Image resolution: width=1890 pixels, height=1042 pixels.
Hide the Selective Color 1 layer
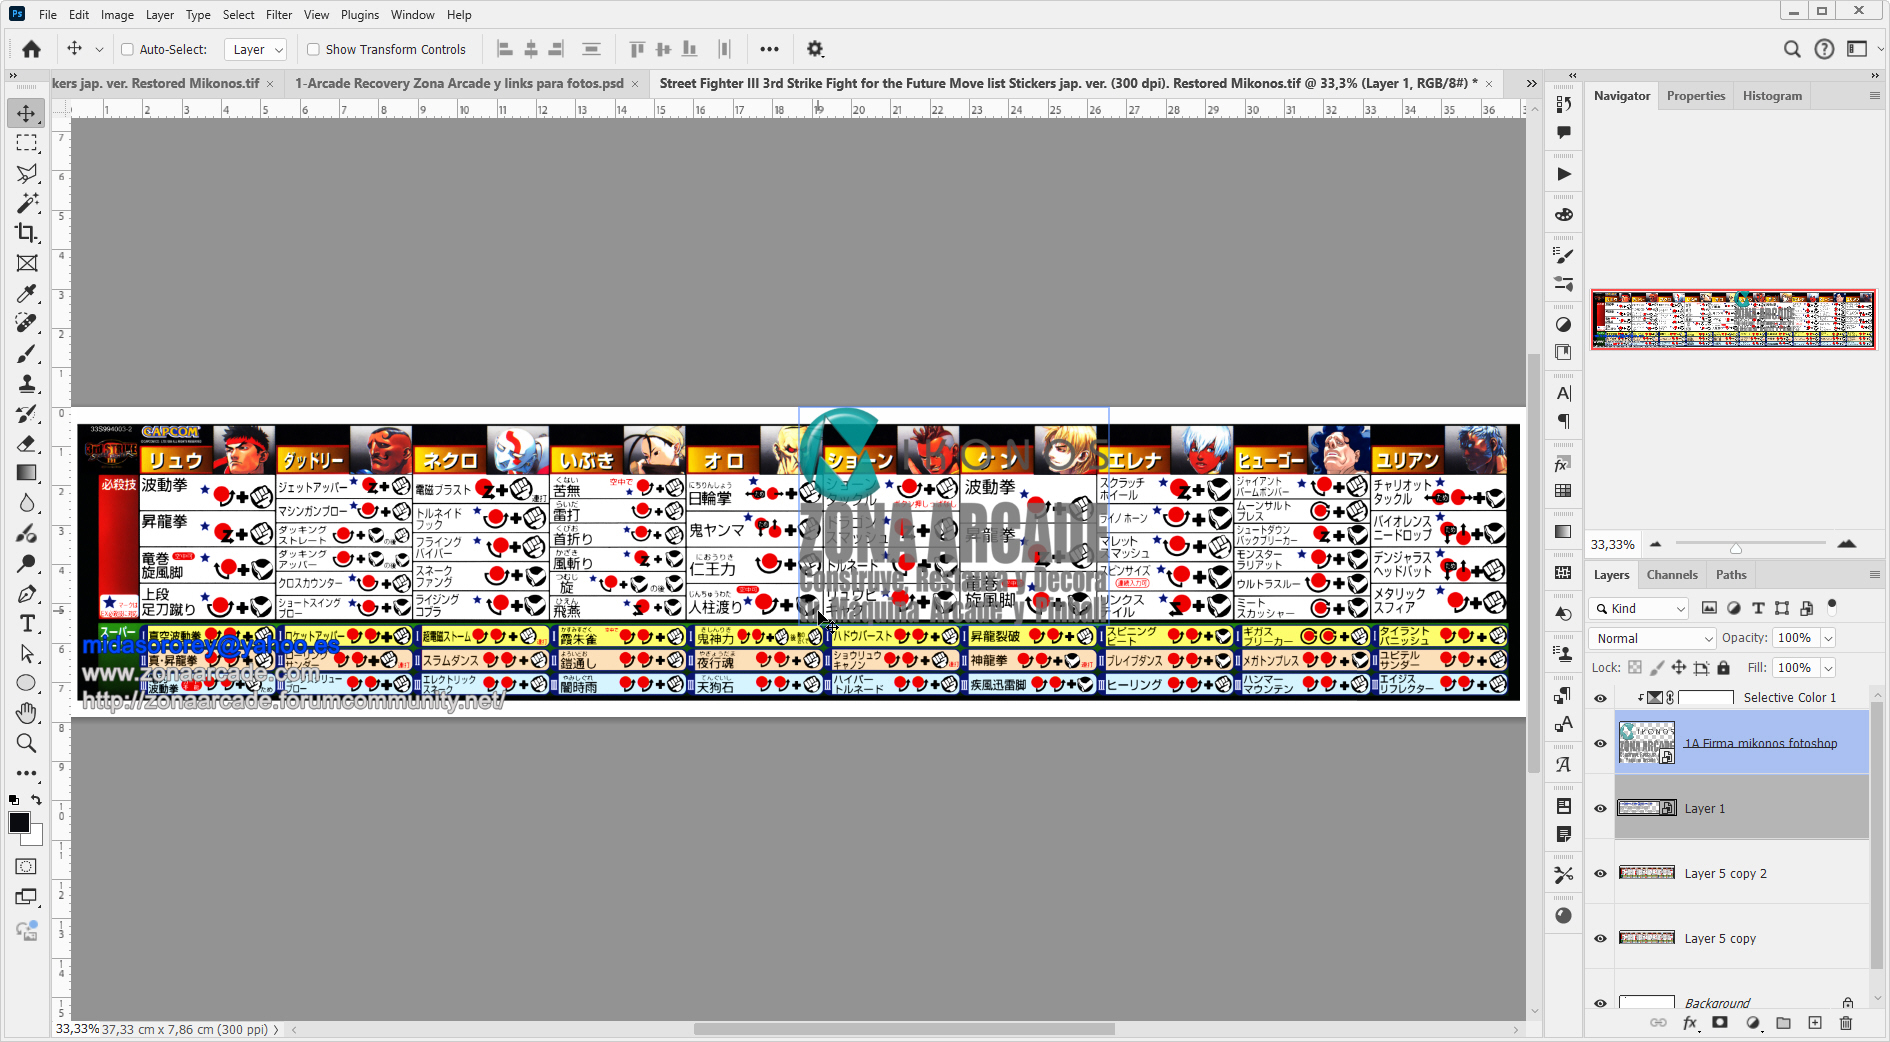[1600, 698]
